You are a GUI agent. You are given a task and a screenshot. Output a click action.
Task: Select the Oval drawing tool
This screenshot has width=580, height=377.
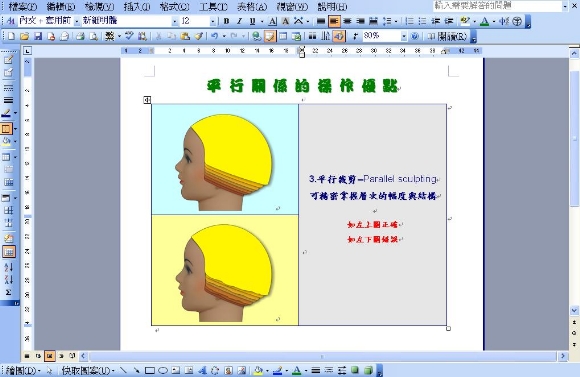click(x=163, y=370)
